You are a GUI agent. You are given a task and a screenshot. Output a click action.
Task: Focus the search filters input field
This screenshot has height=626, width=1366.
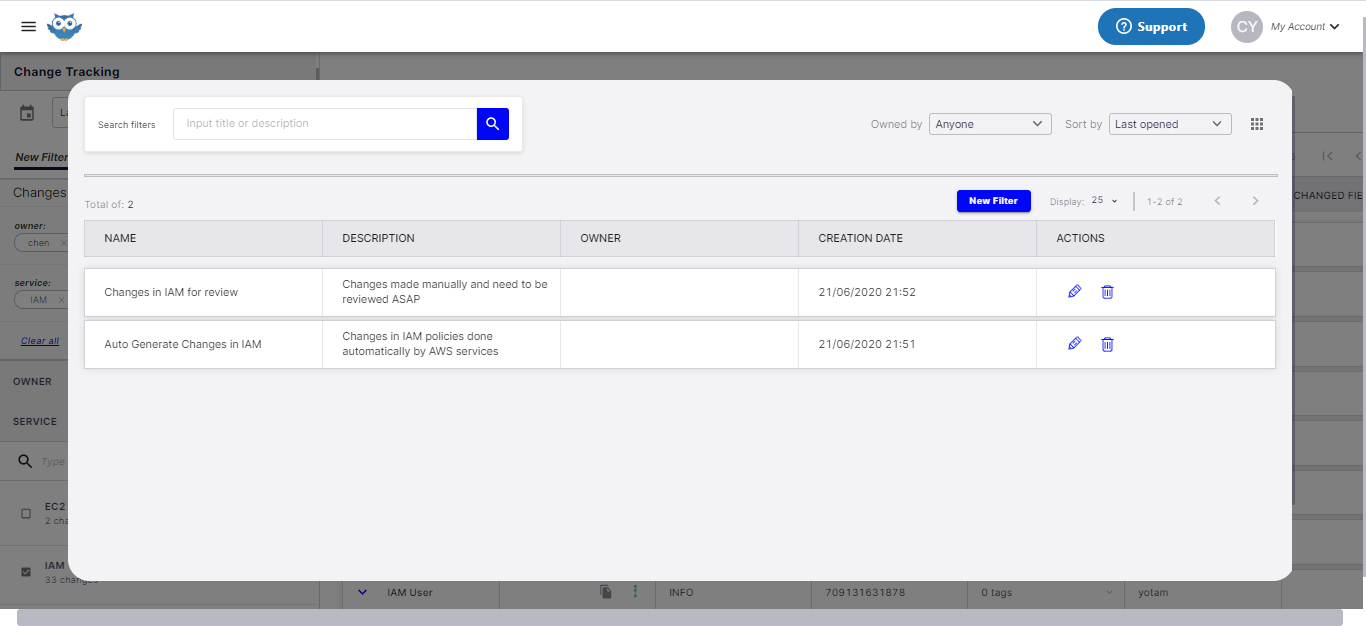(x=325, y=124)
